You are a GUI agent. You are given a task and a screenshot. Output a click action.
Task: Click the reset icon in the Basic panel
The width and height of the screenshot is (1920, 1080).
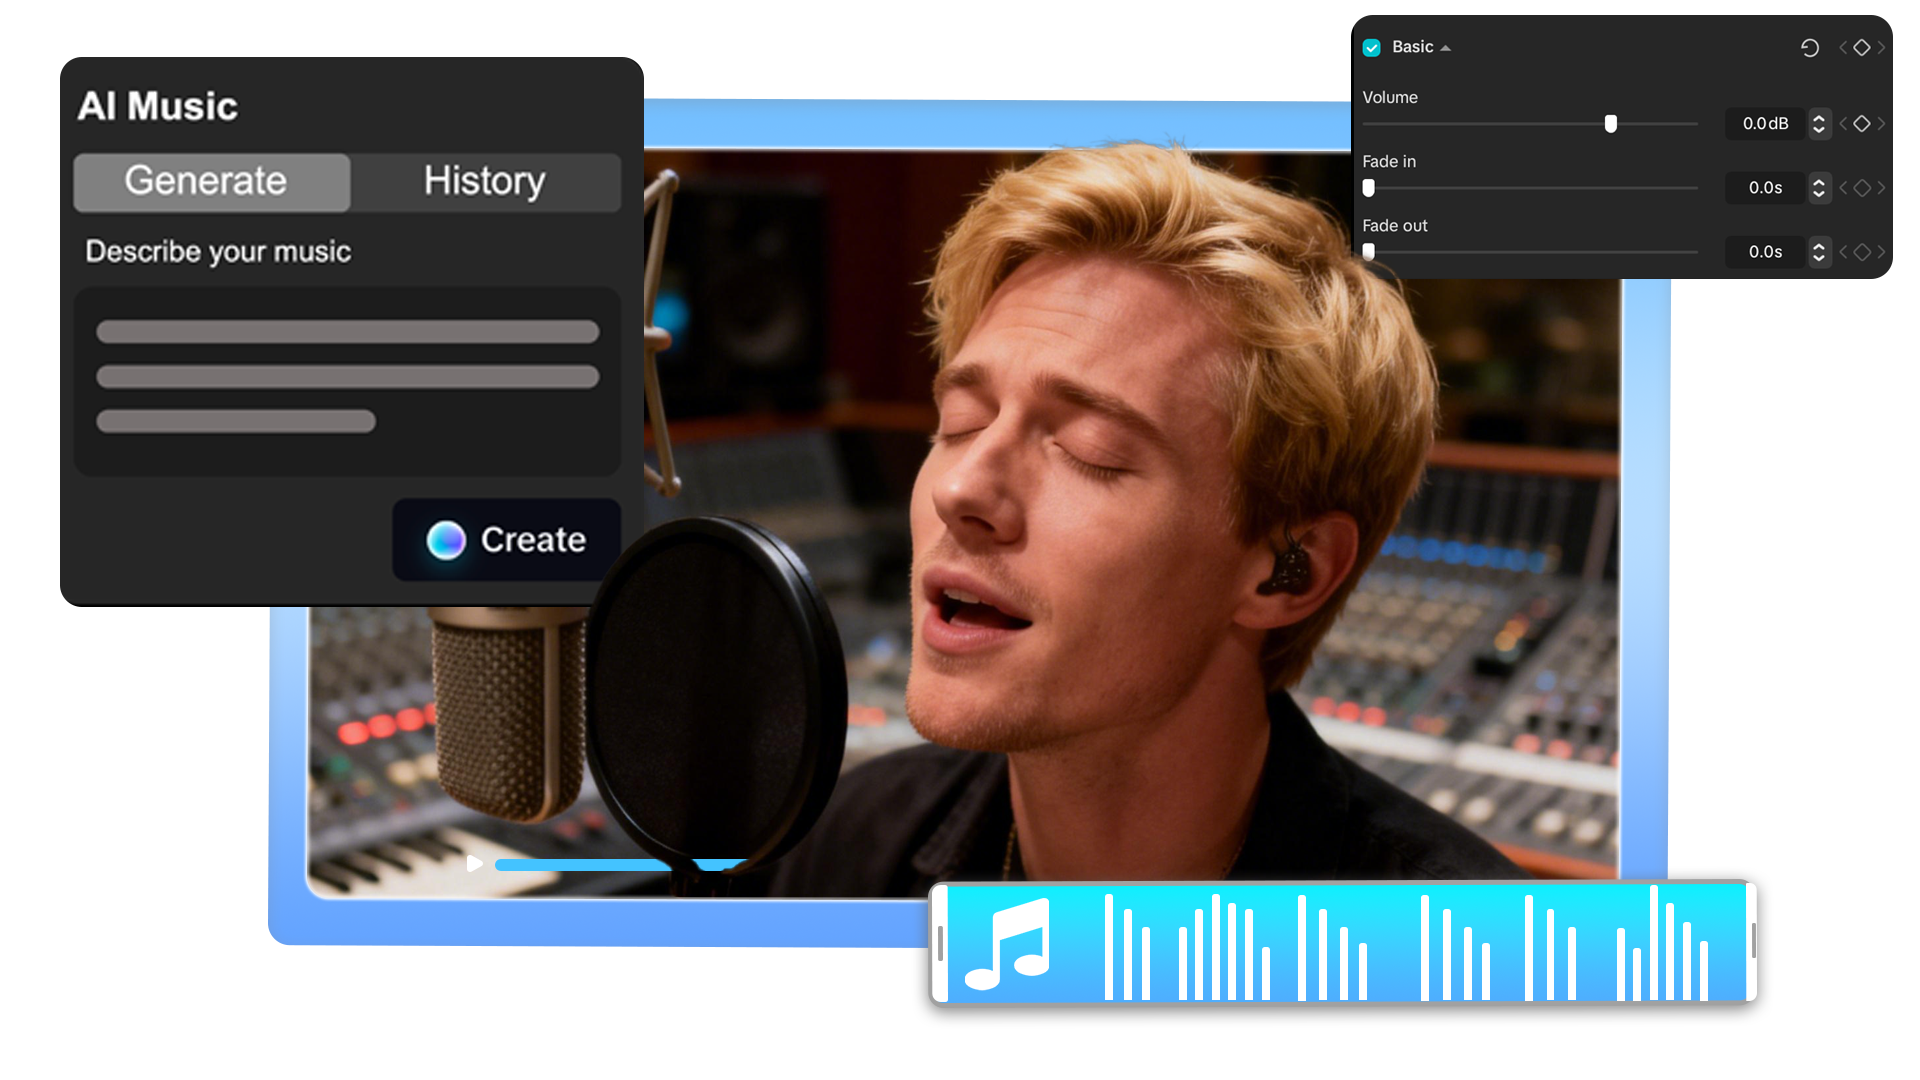point(1810,48)
